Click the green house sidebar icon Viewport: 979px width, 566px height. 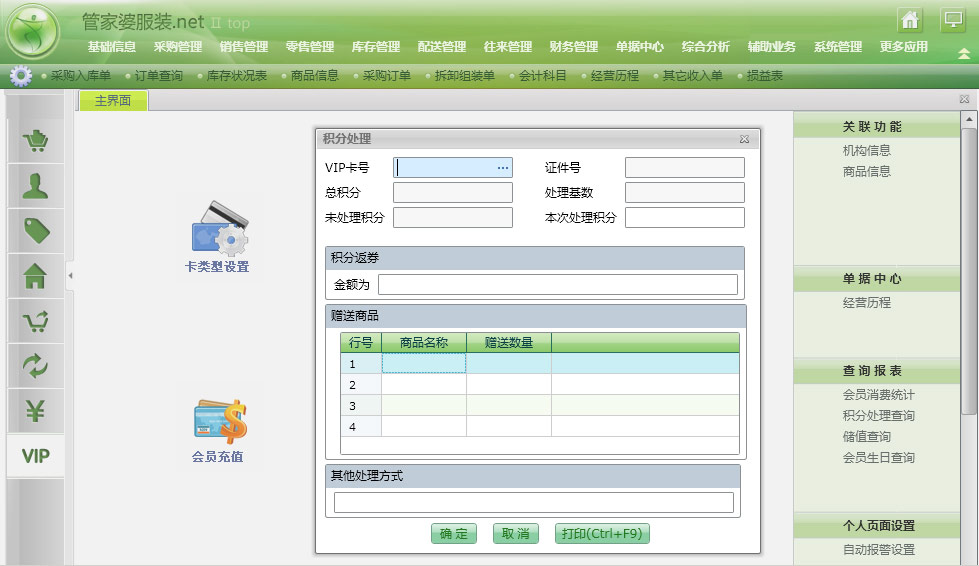(36, 276)
